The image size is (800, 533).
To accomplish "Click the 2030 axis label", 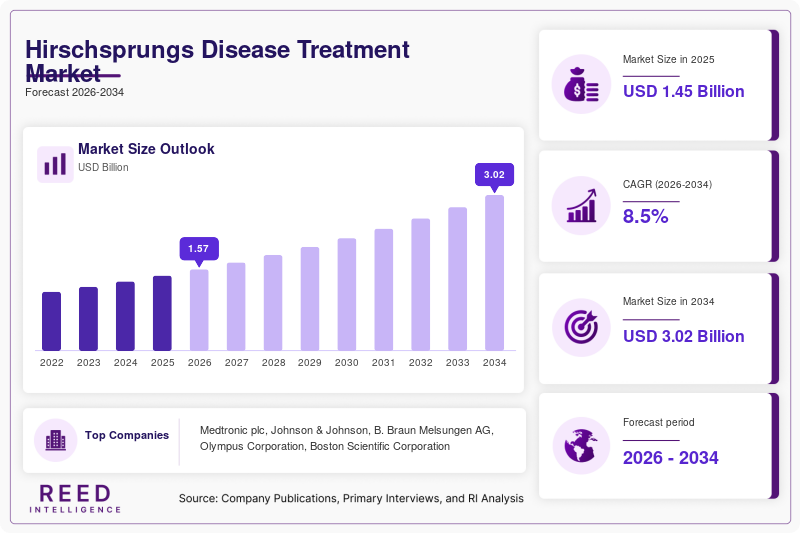I will tap(347, 363).
